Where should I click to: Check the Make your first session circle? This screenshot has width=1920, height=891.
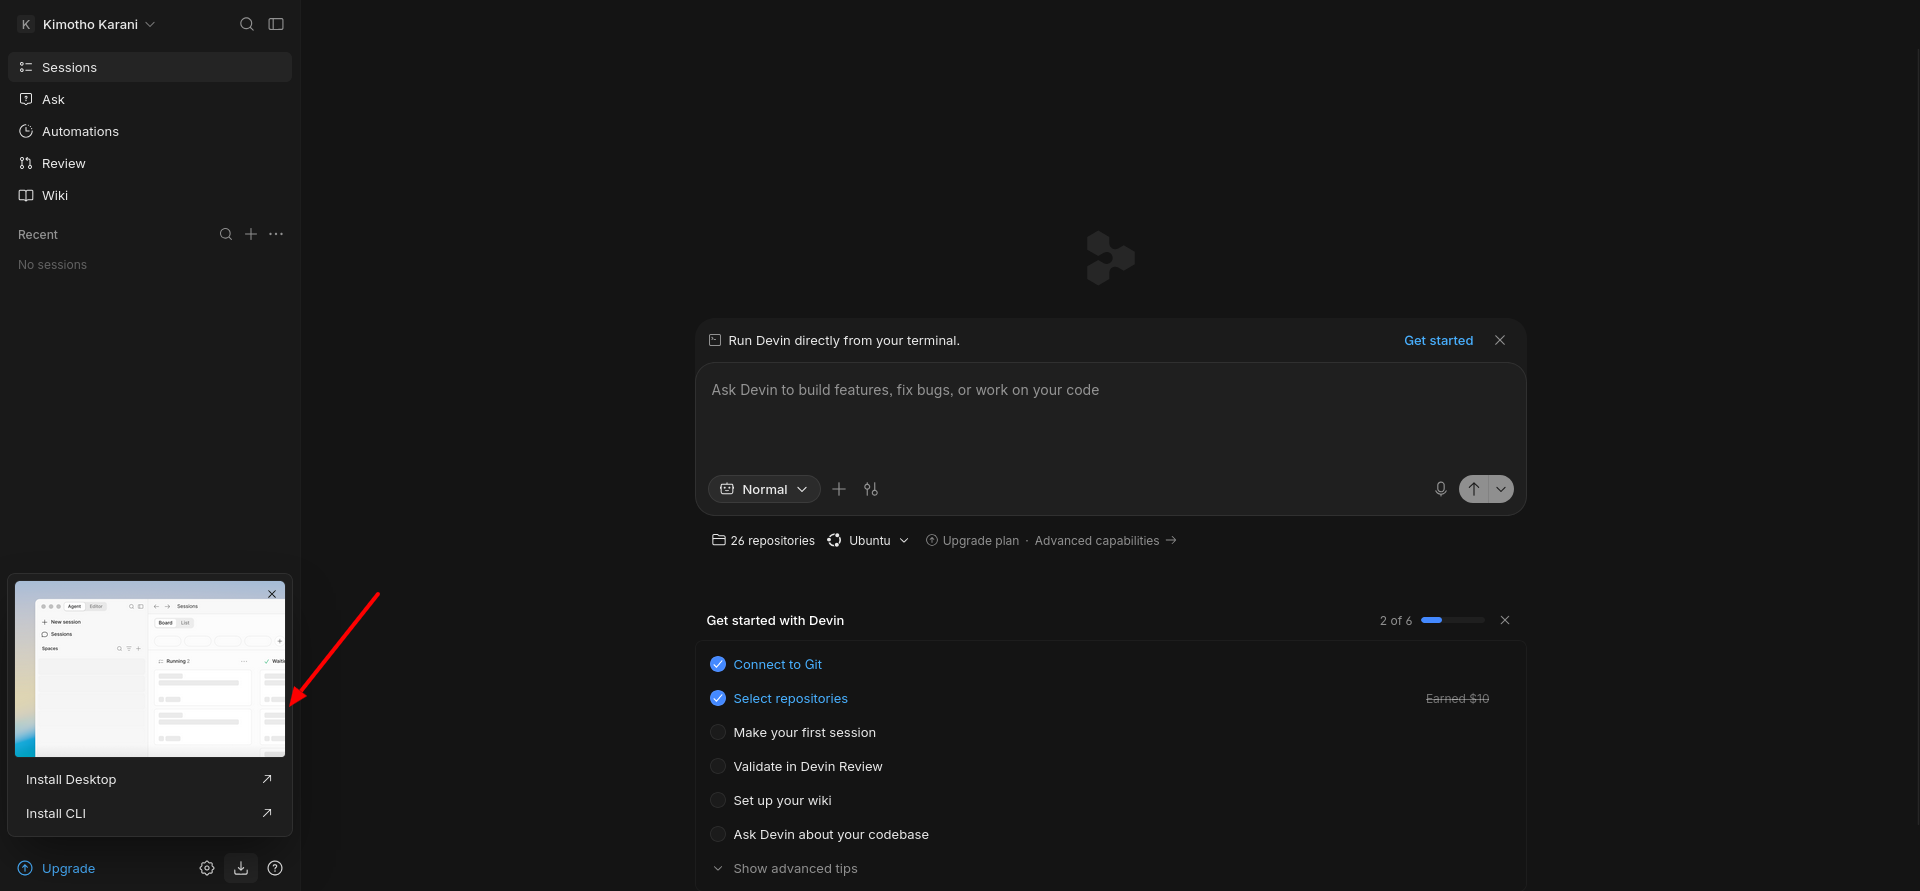(x=718, y=732)
